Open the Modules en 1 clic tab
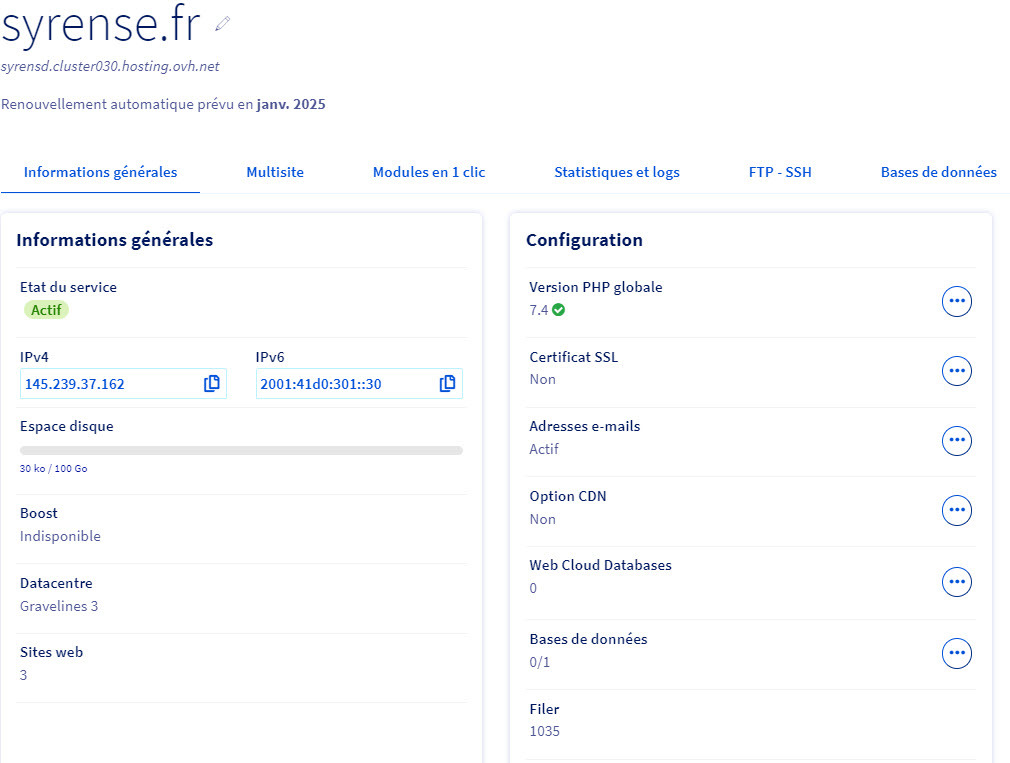The image size is (1010, 763). (x=429, y=172)
